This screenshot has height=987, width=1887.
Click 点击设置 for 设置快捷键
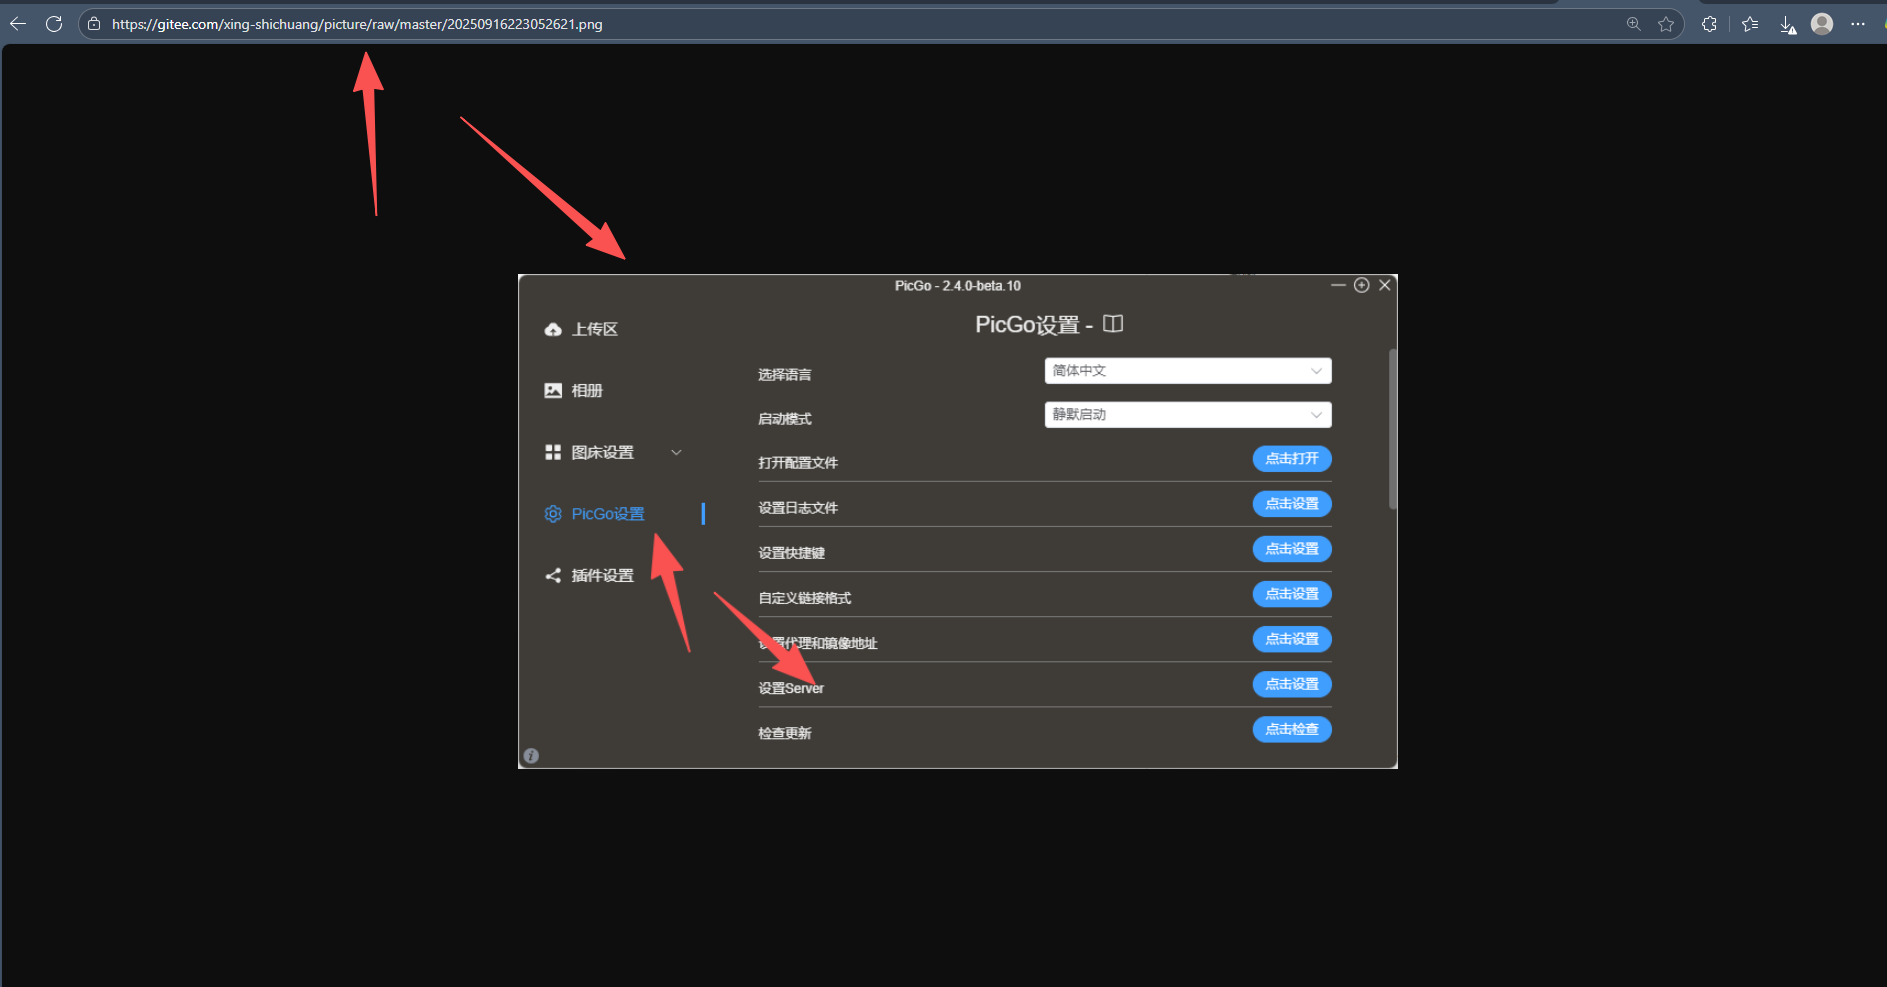[x=1292, y=549]
